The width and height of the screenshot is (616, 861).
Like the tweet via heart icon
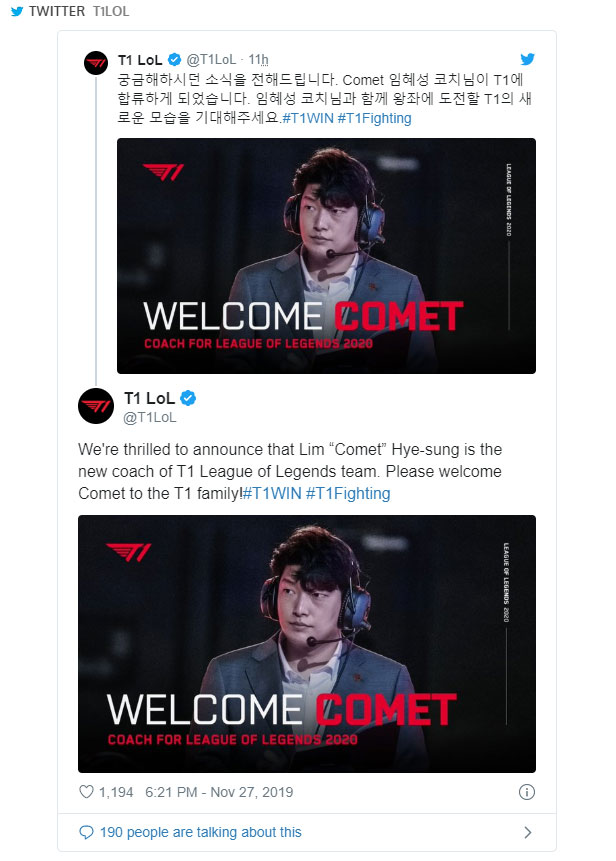[x=87, y=792]
